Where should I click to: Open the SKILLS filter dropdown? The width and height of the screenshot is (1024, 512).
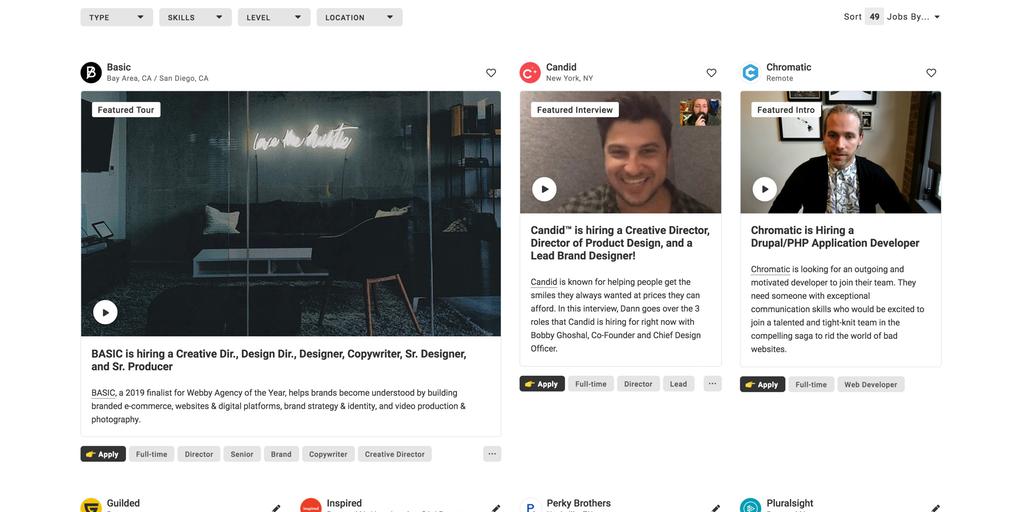195,17
